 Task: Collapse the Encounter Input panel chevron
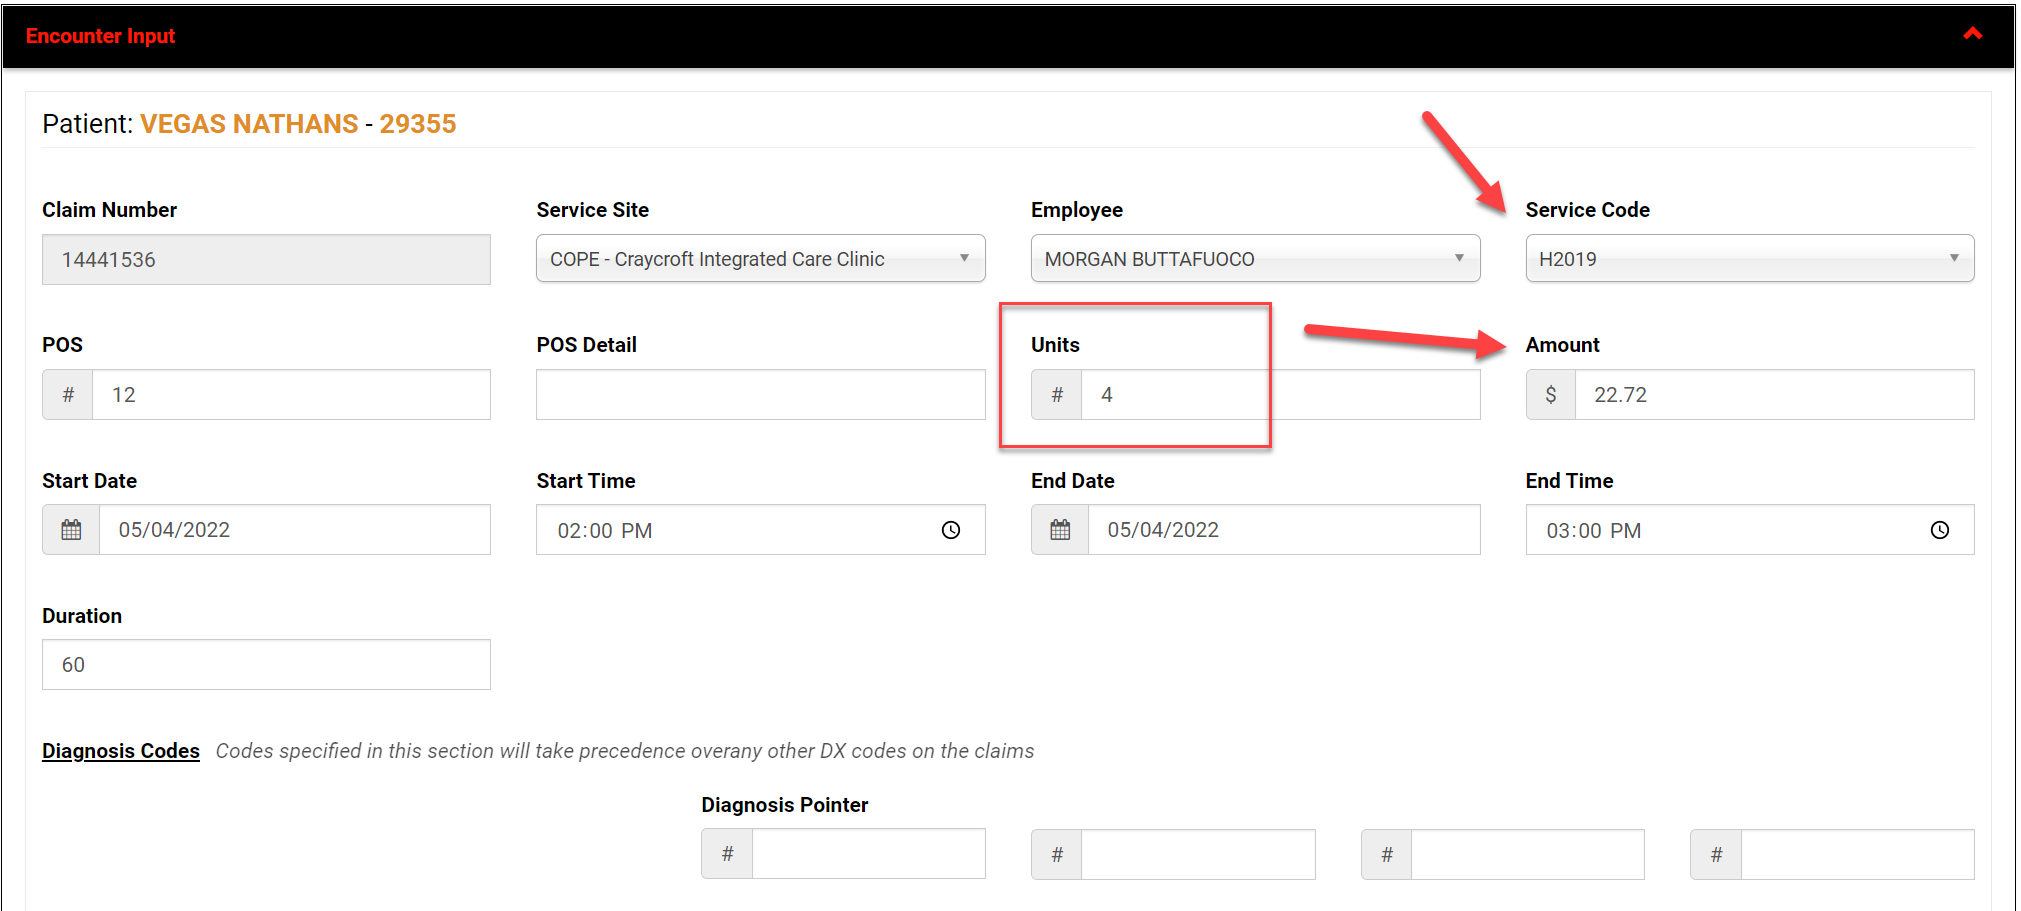[1972, 34]
